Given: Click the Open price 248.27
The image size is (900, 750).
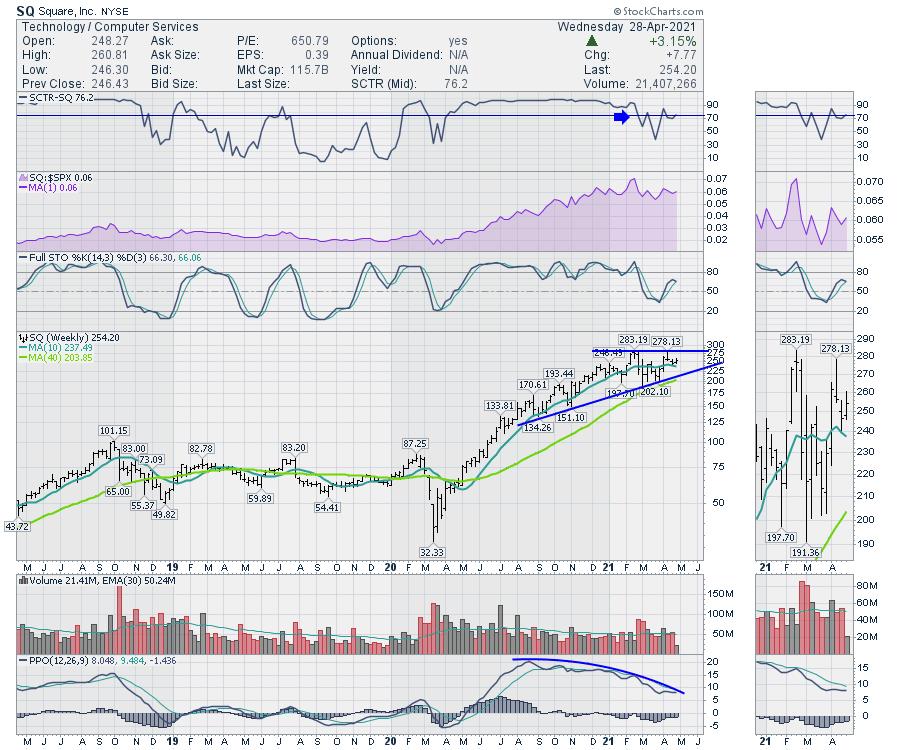Looking at the screenshot, I should pyautogui.click(x=110, y=41).
